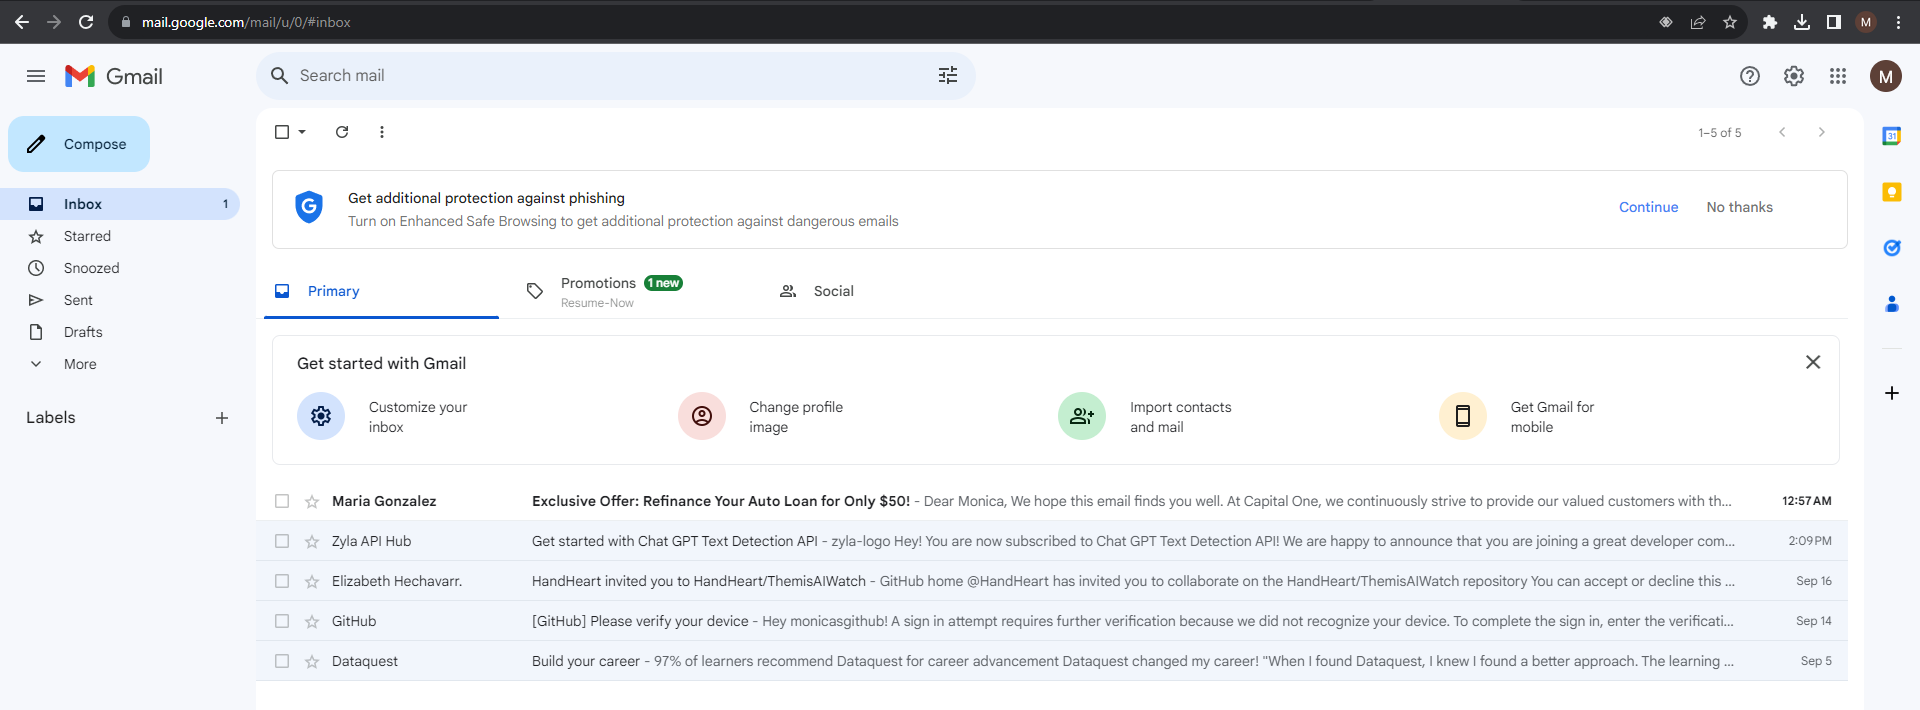Show search options filter icon
This screenshot has width=1920, height=710.
point(948,76)
